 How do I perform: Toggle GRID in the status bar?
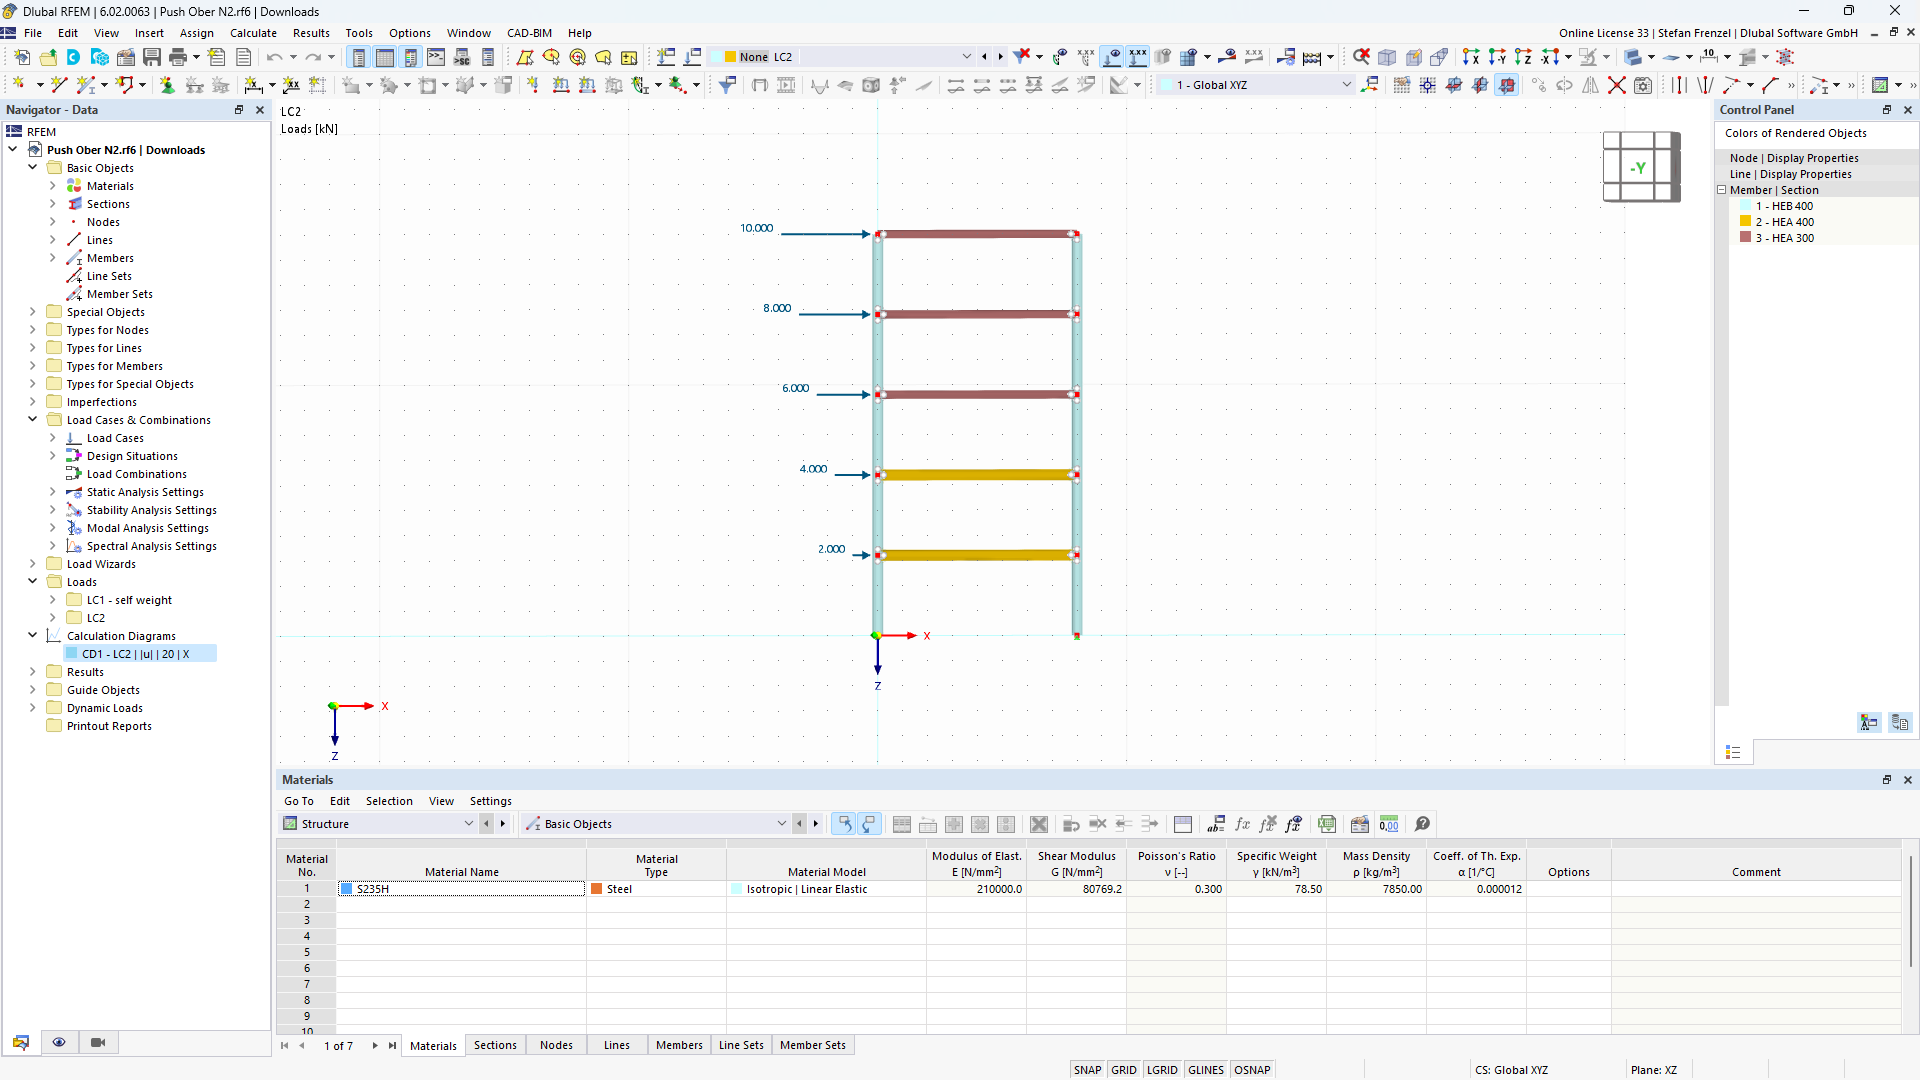click(1124, 1070)
